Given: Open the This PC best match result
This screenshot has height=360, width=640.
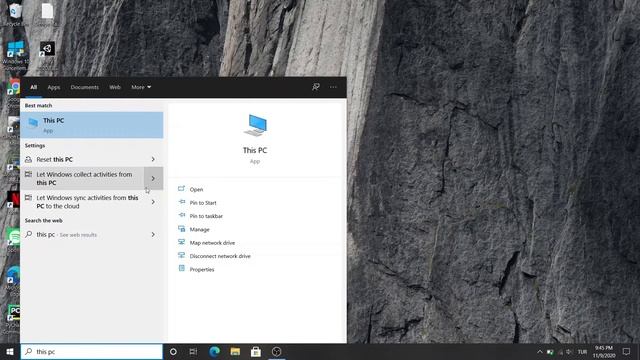Looking at the screenshot, I should [92, 125].
